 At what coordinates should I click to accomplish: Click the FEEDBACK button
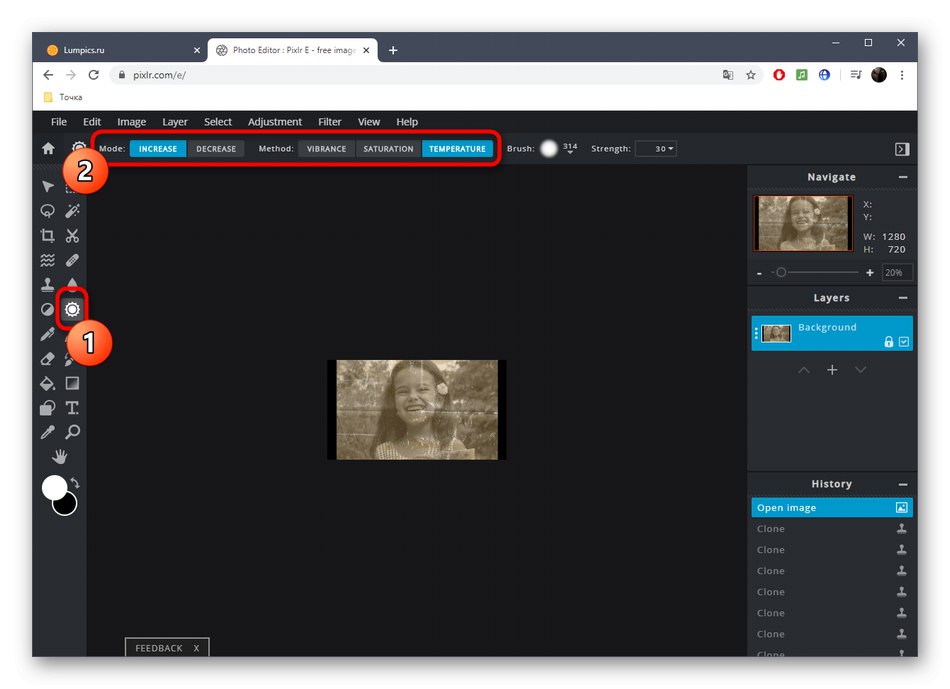click(x=159, y=648)
